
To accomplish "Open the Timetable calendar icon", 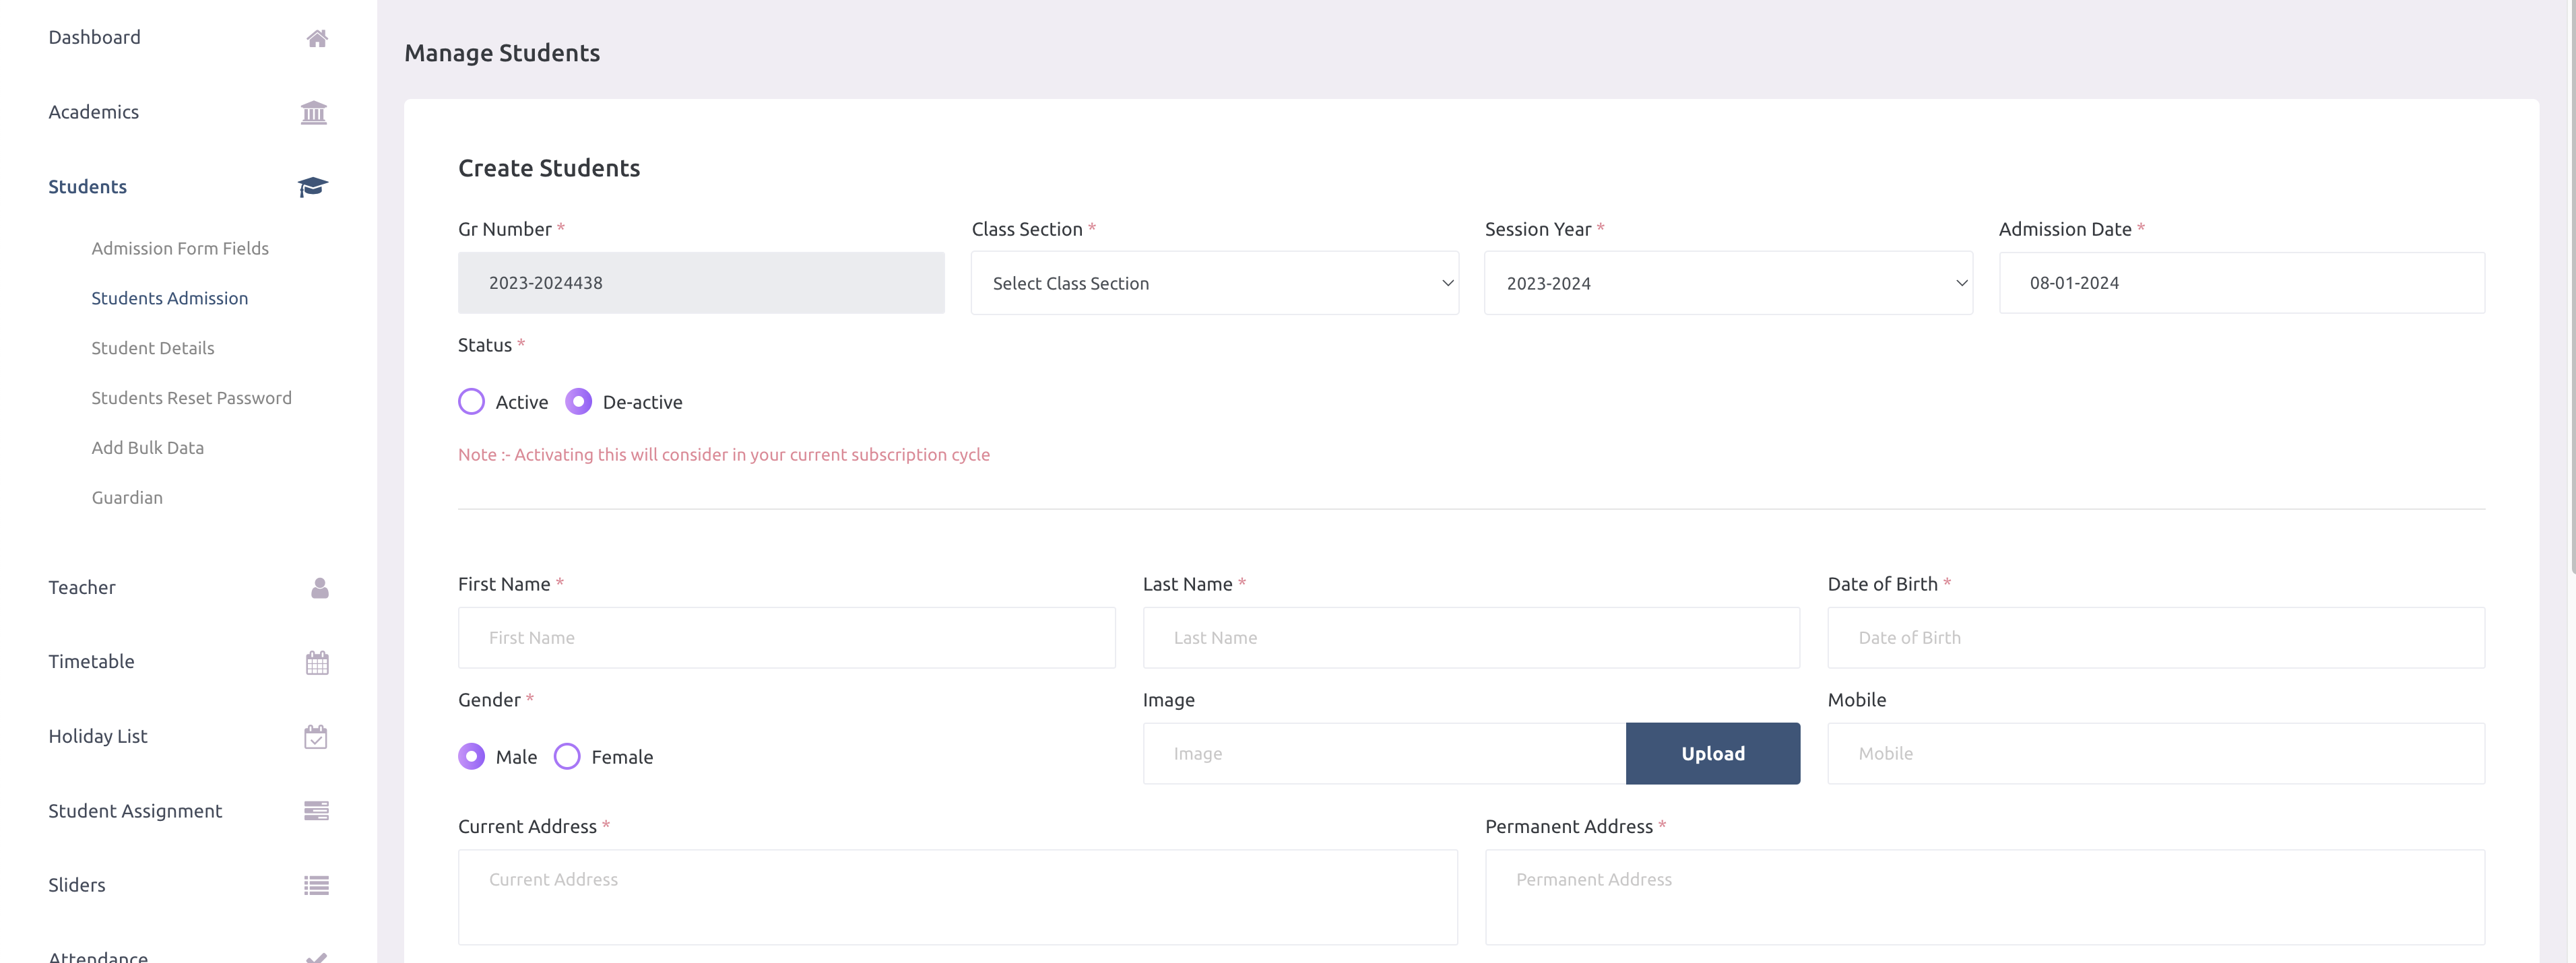I will 316,662.
